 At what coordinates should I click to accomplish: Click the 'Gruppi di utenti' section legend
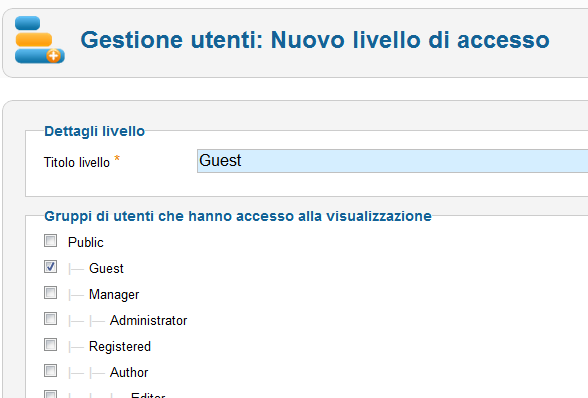pyautogui.click(x=238, y=216)
